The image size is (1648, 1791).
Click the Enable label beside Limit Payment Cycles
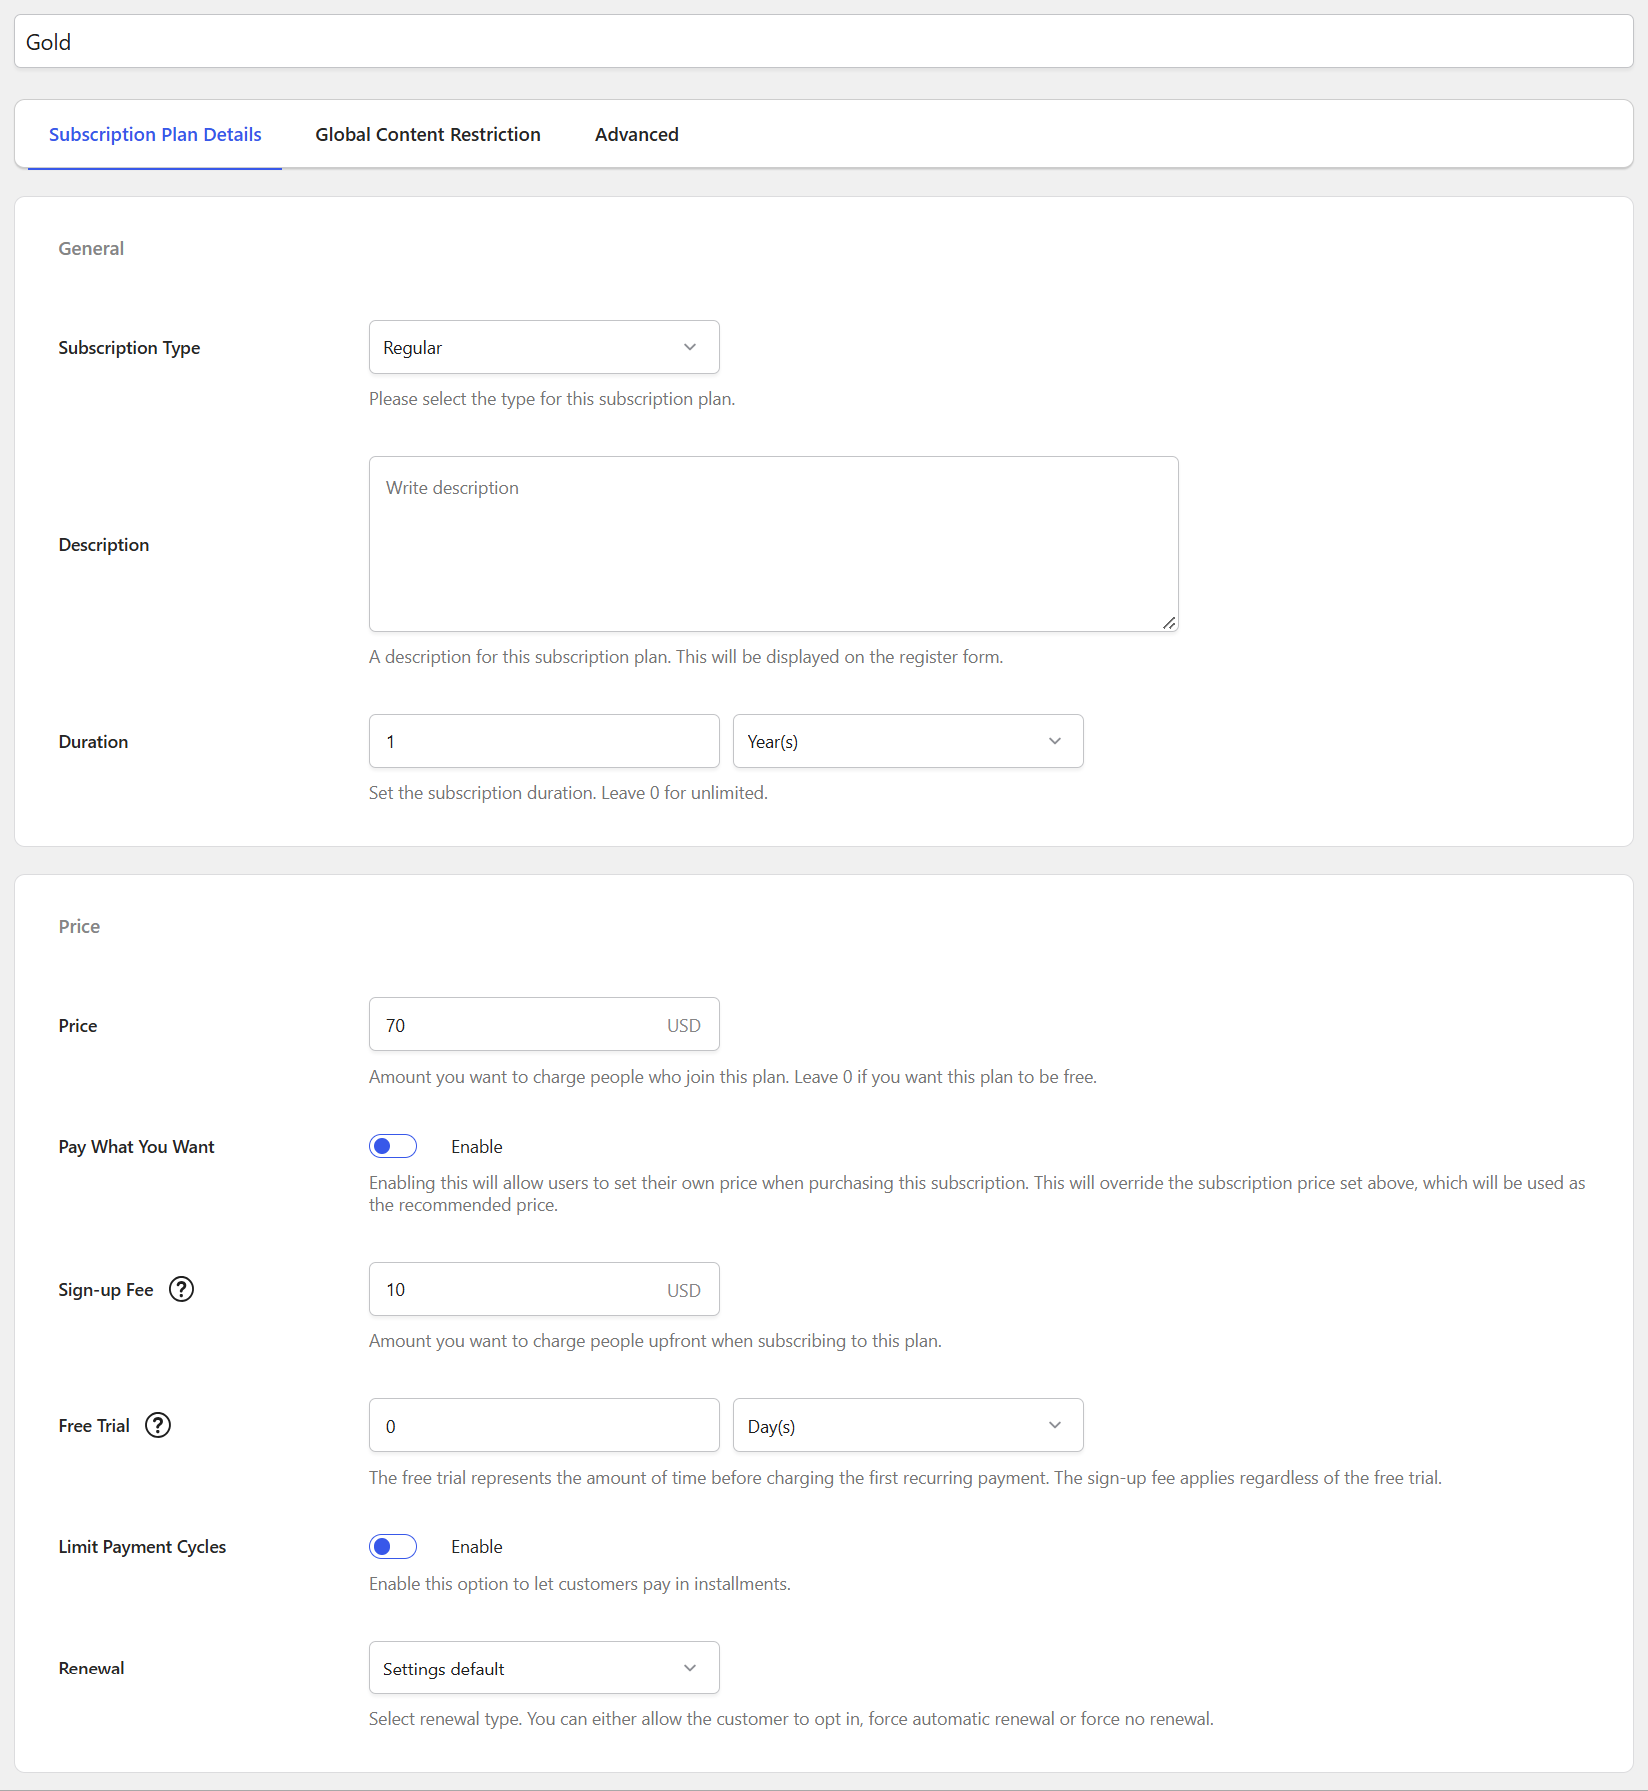[477, 1547]
